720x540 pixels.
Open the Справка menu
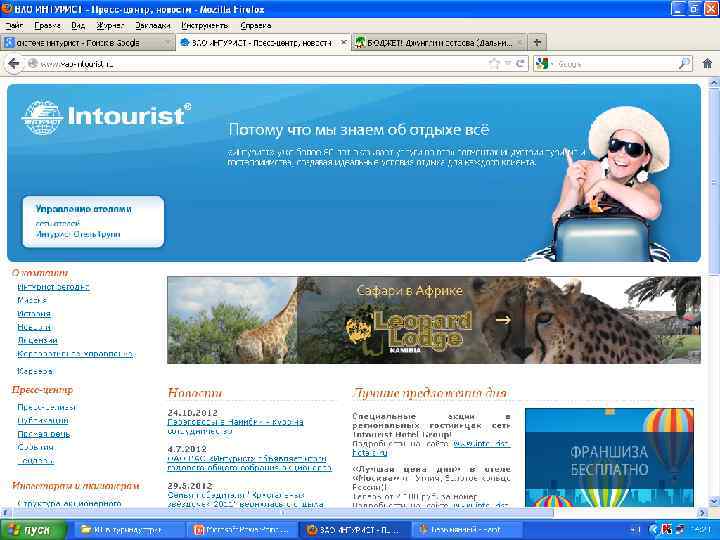pos(256,26)
